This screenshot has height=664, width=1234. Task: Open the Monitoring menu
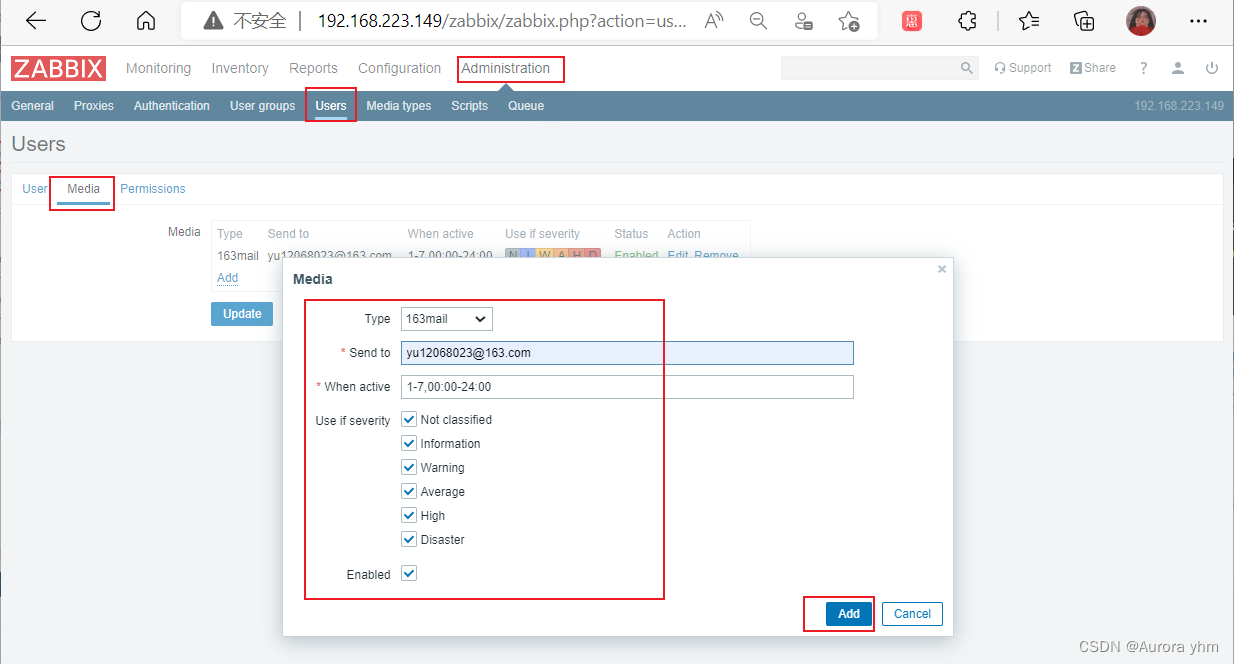point(158,68)
